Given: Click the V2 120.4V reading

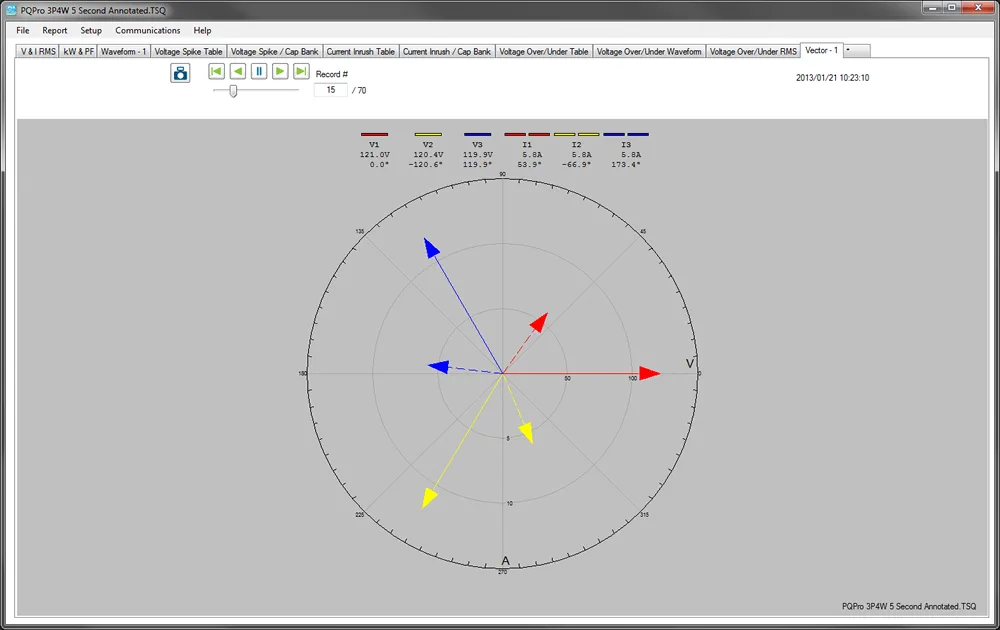Looking at the screenshot, I should tap(428, 154).
